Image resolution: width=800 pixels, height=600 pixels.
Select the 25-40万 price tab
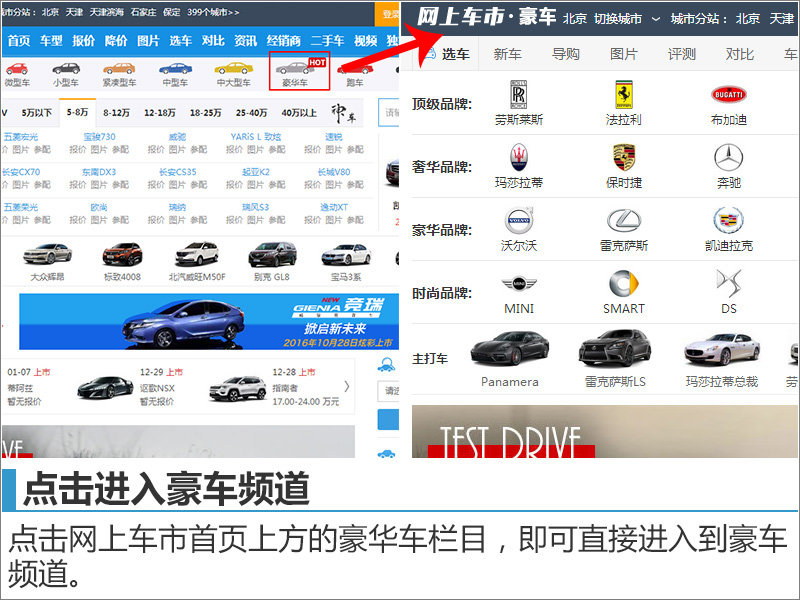tap(252, 113)
